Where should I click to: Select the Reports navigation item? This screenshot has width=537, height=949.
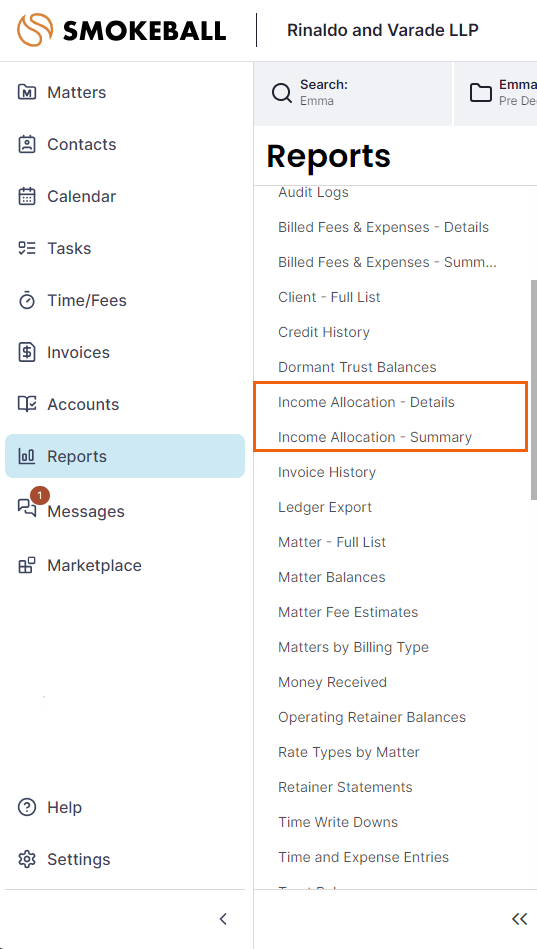(x=125, y=456)
